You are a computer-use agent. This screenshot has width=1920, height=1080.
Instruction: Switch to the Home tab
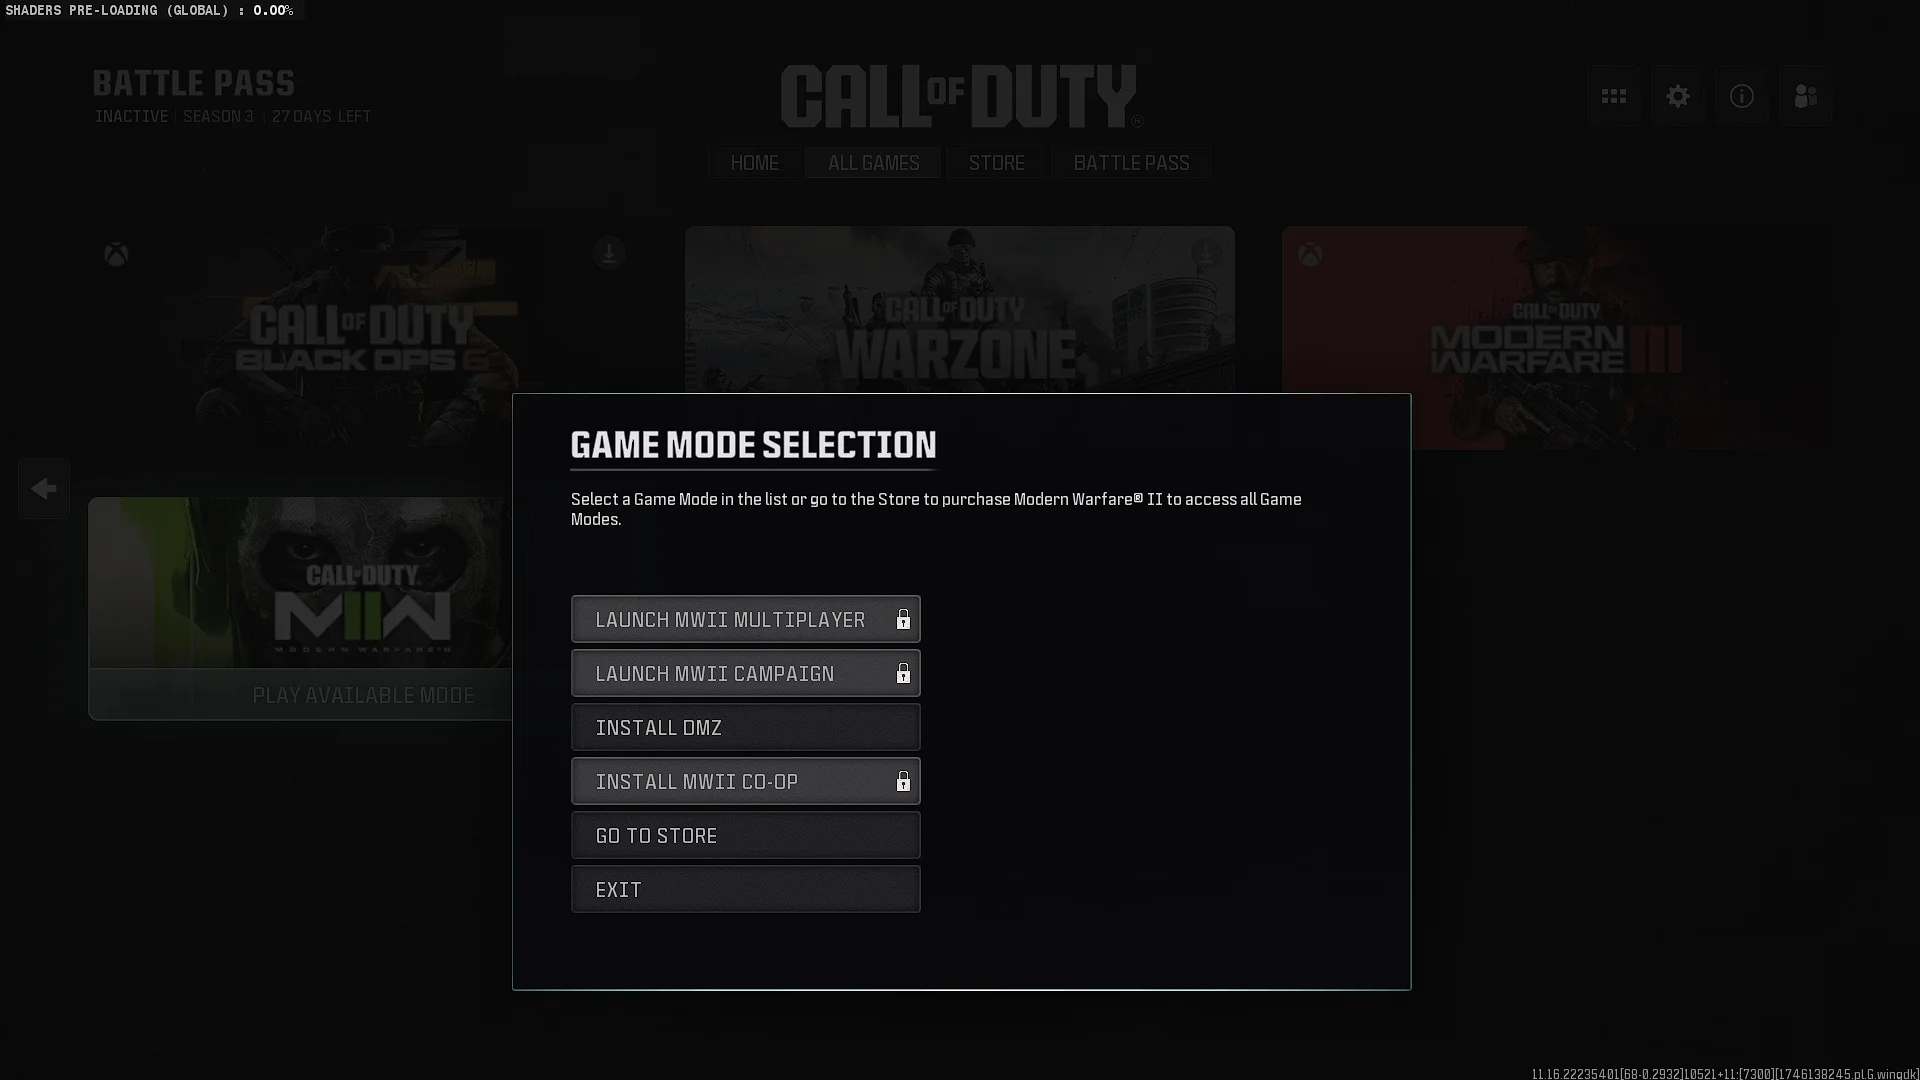[x=754, y=163]
